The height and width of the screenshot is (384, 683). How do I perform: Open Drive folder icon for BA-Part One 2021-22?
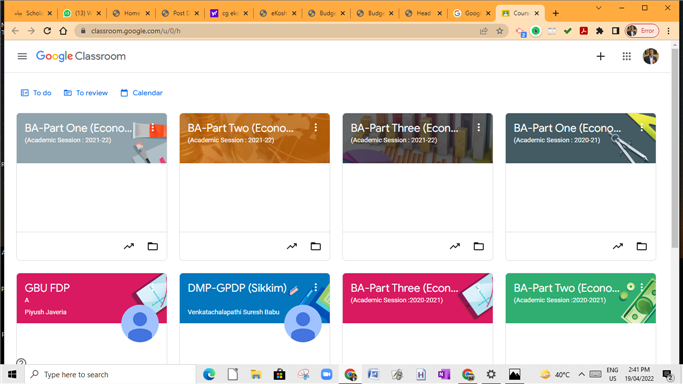pos(152,246)
